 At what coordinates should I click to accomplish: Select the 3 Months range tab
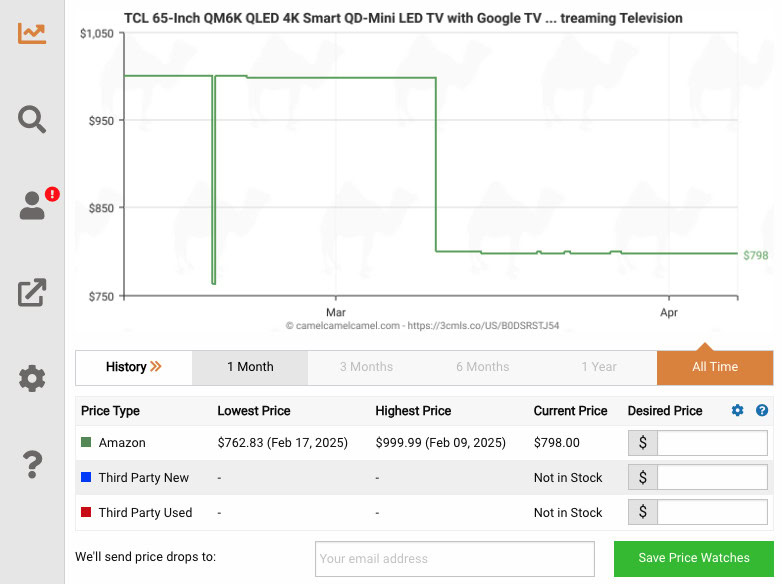click(x=366, y=367)
